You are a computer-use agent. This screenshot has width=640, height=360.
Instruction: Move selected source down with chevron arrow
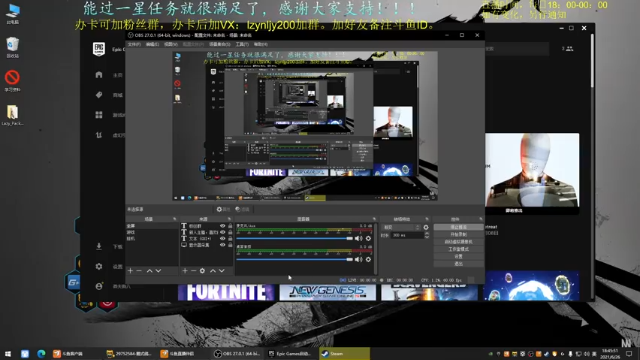pos(222,271)
